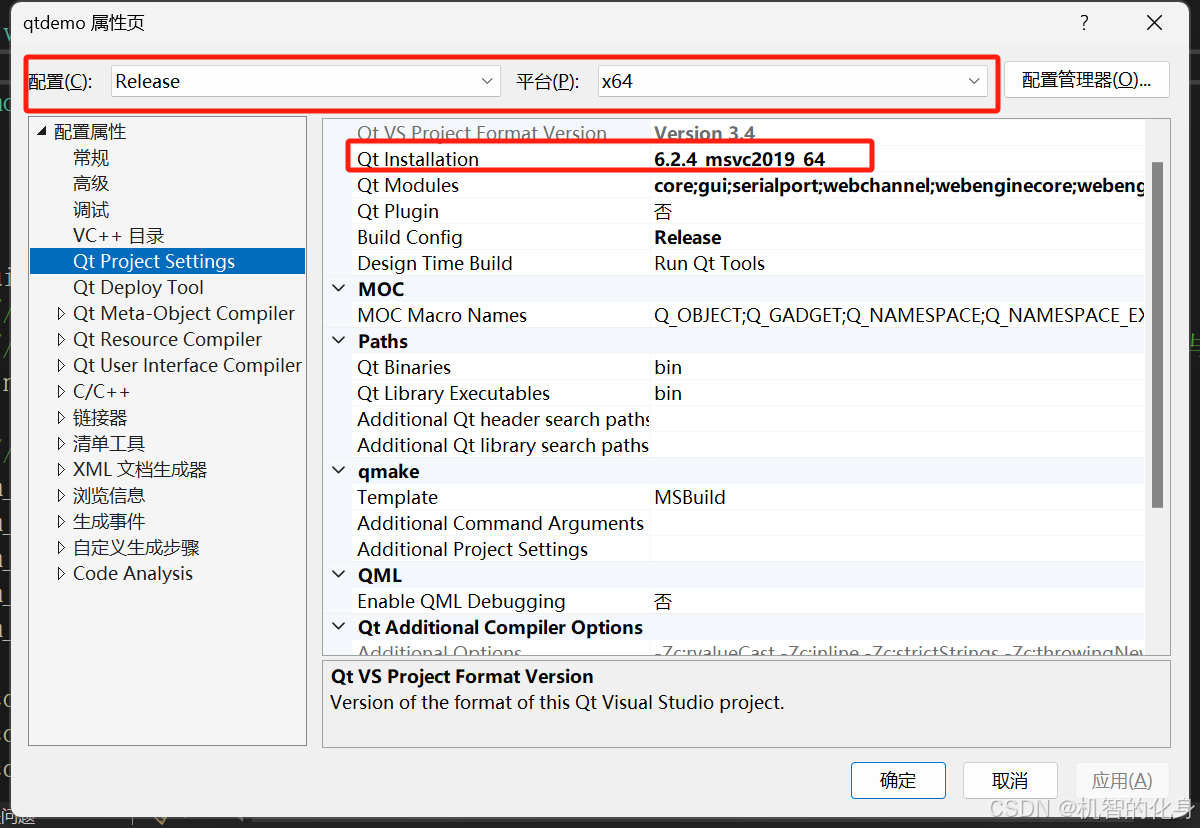Collapse the qmake property group
This screenshot has height=828, width=1200.
(x=338, y=471)
